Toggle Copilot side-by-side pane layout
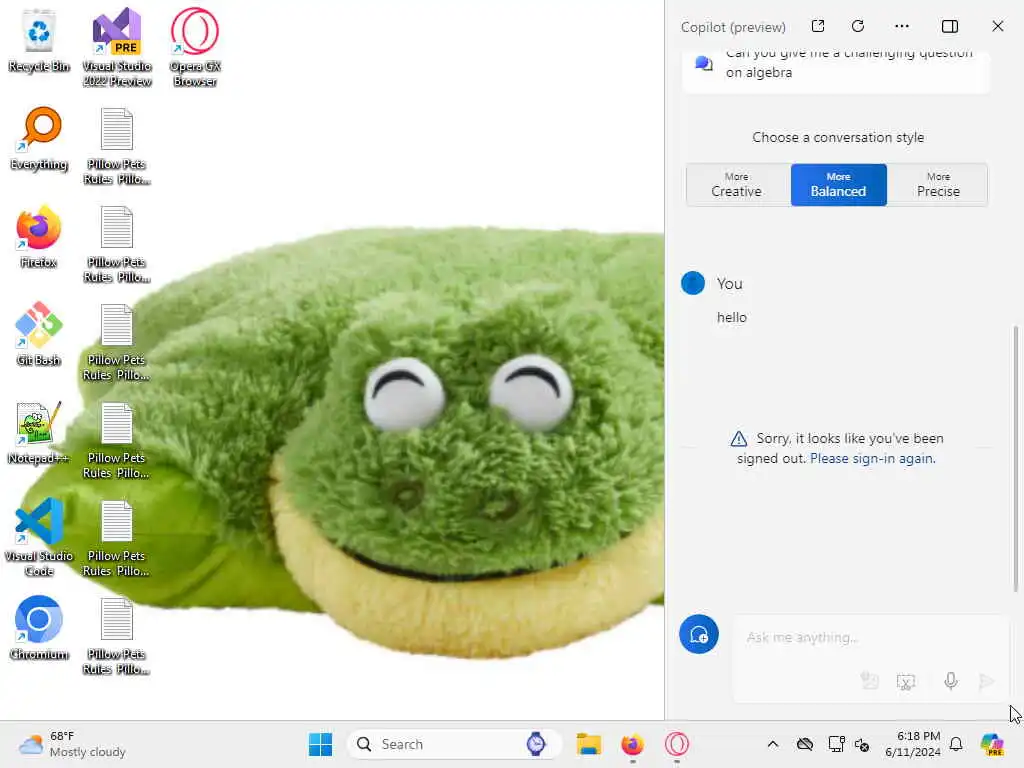Image resolution: width=1024 pixels, height=768 pixels. [x=950, y=26]
